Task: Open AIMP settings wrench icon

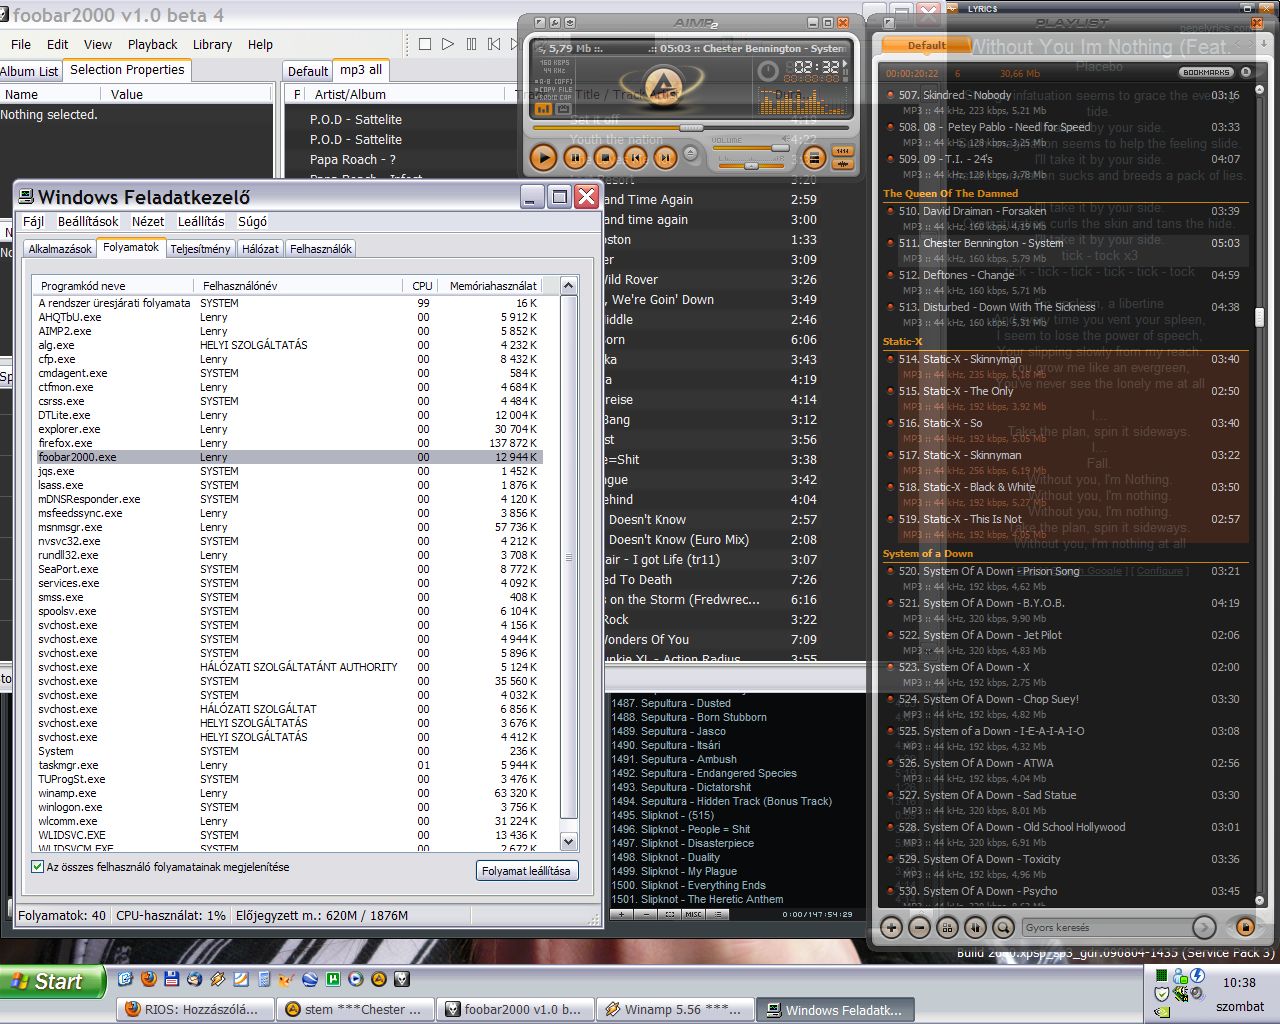Action: coord(555,23)
